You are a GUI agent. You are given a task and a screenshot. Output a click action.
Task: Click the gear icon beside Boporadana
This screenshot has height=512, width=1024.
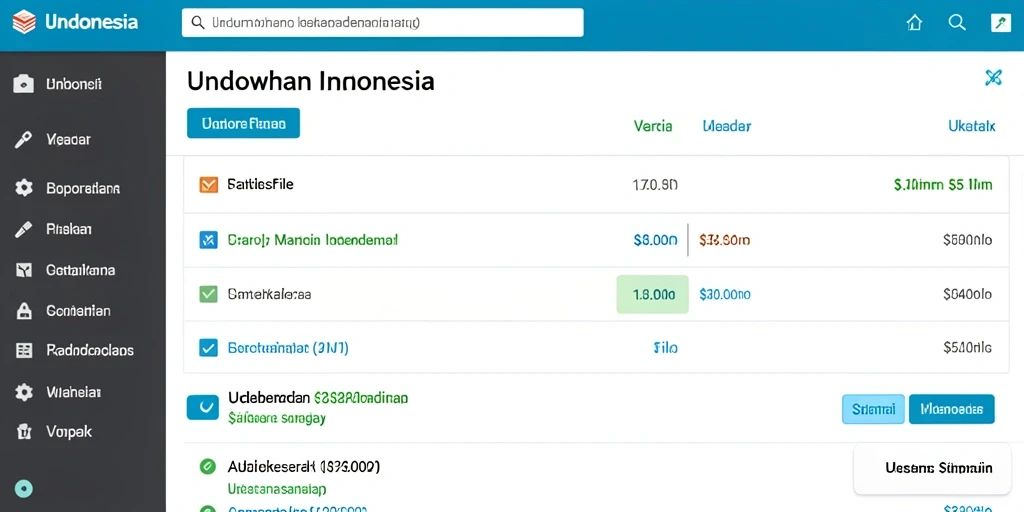(x=24, y=188)
